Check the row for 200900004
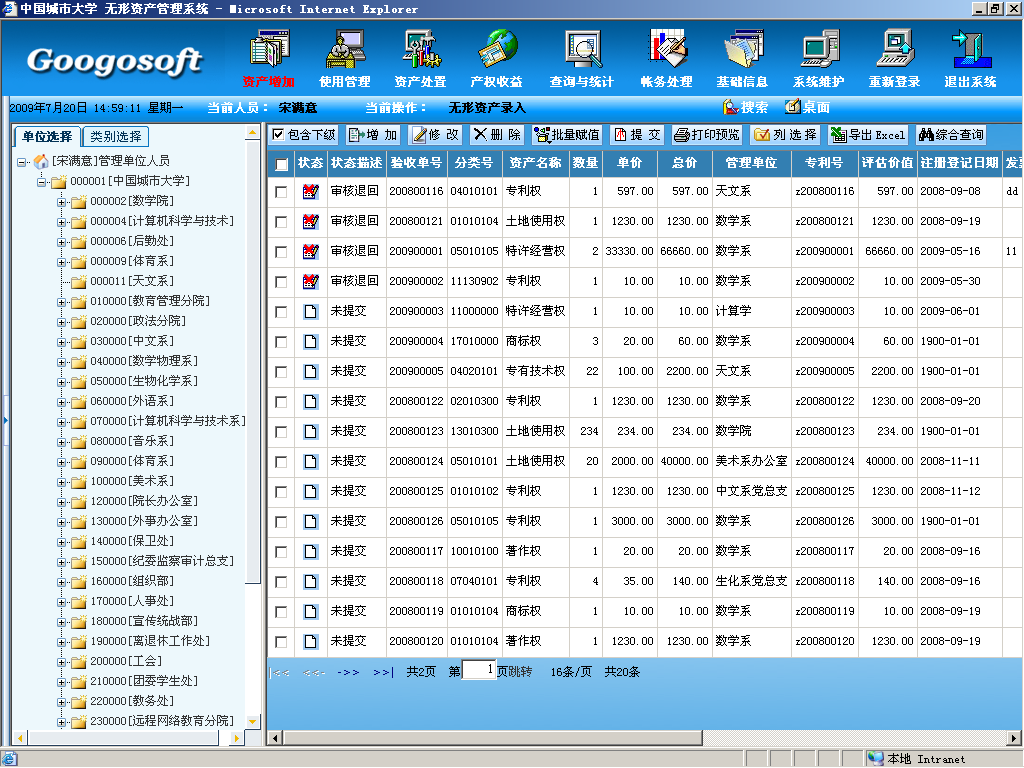Screen dimensions: 1024x768 pyautogui.click(x=281, y=342)
